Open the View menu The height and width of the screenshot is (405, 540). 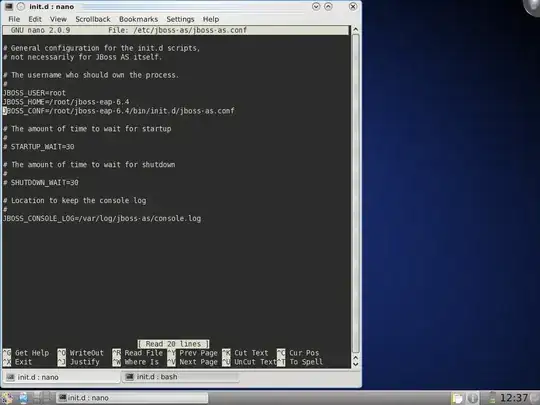pos(58,19)
